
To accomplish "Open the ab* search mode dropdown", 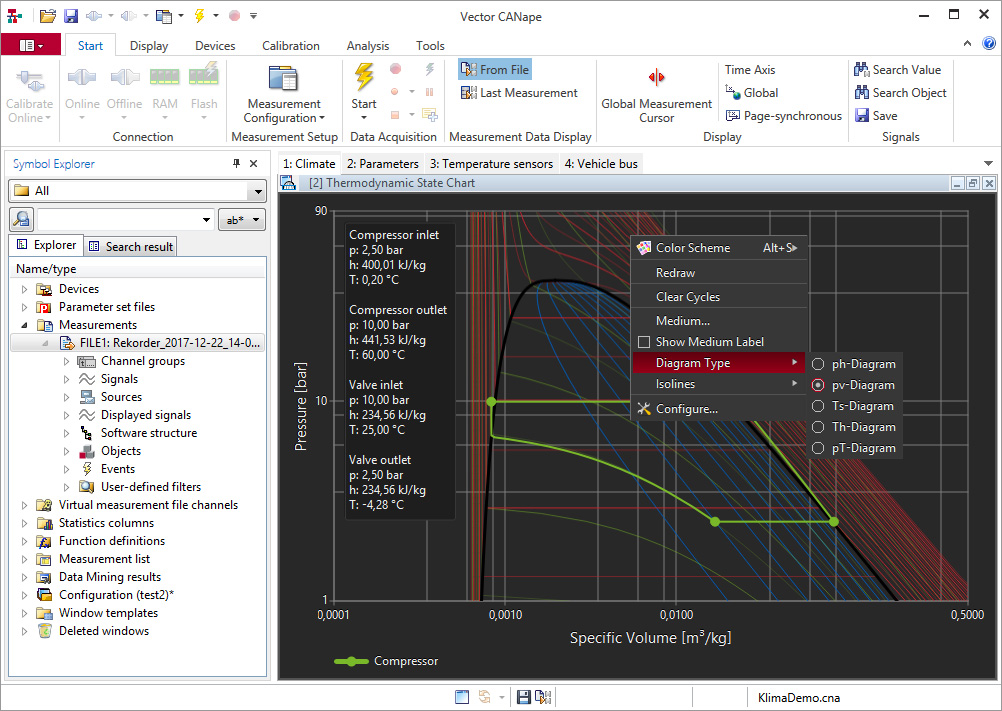I will pos(242,220).
